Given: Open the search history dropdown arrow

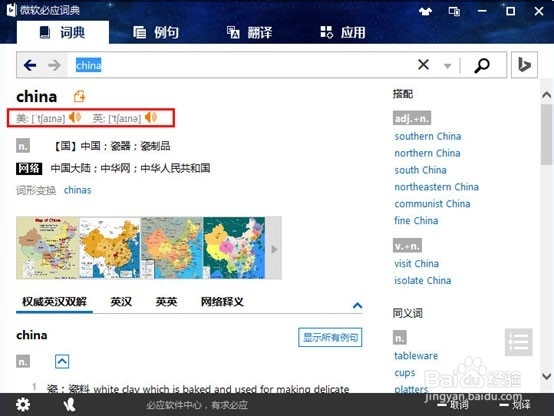Looking at the screenshot, I should click(447, 66).
